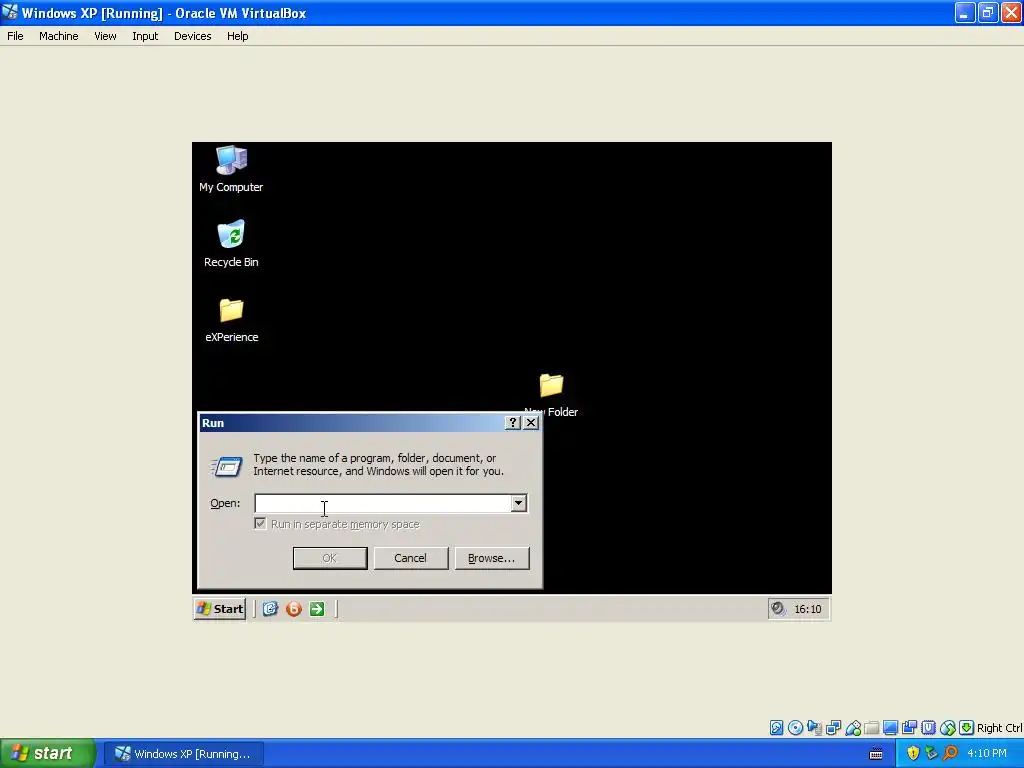Select the New Folder desktop icon
The image size is (1024, 768).
[551, 394]
